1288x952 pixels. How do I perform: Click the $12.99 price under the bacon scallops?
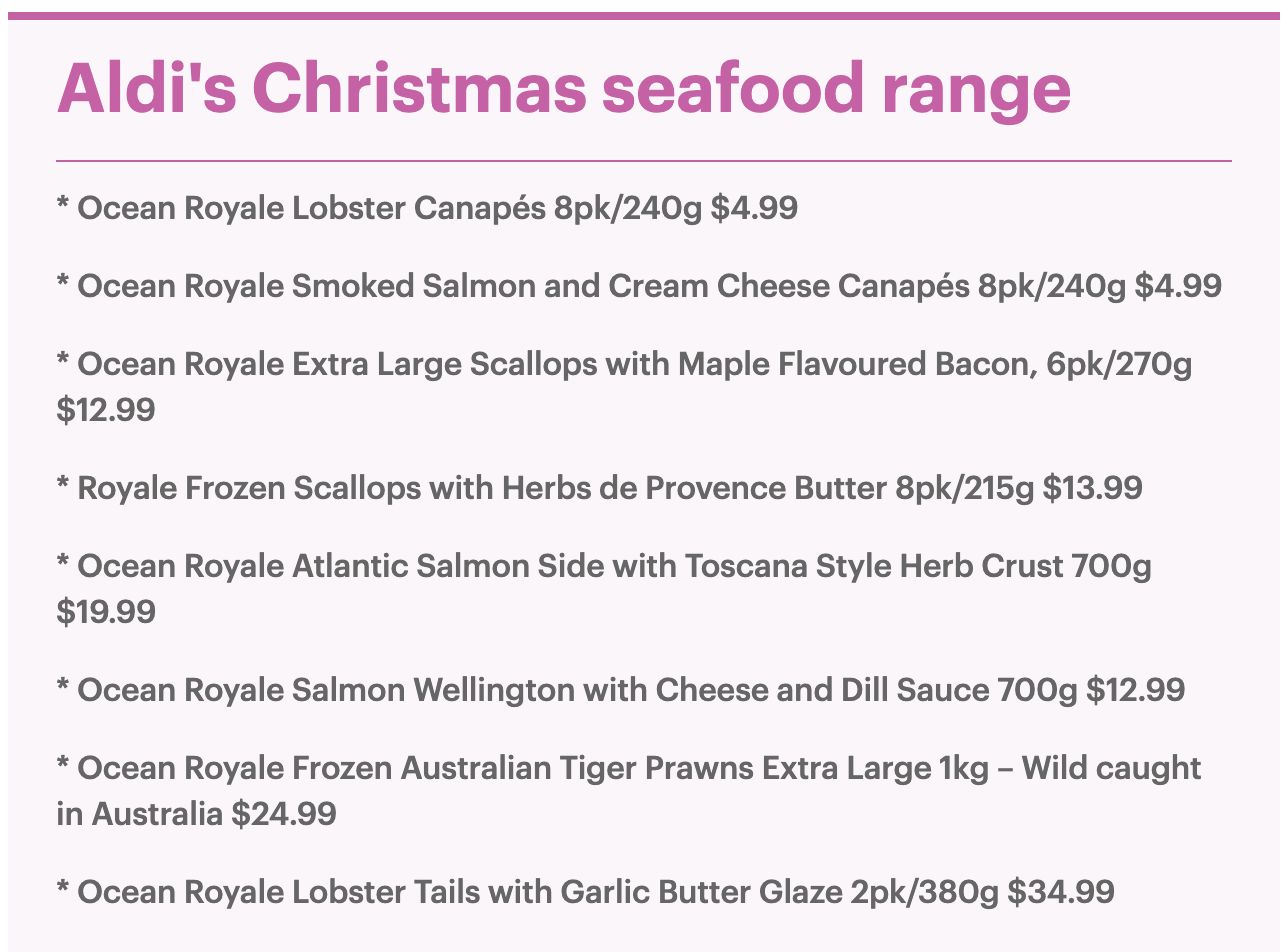point(106,410)
